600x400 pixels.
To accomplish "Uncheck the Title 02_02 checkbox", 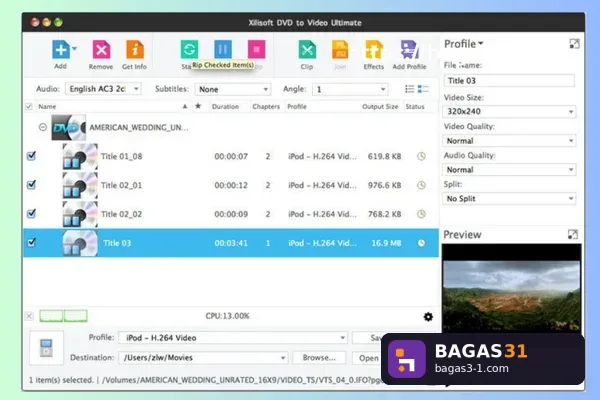I will (31, 214).
